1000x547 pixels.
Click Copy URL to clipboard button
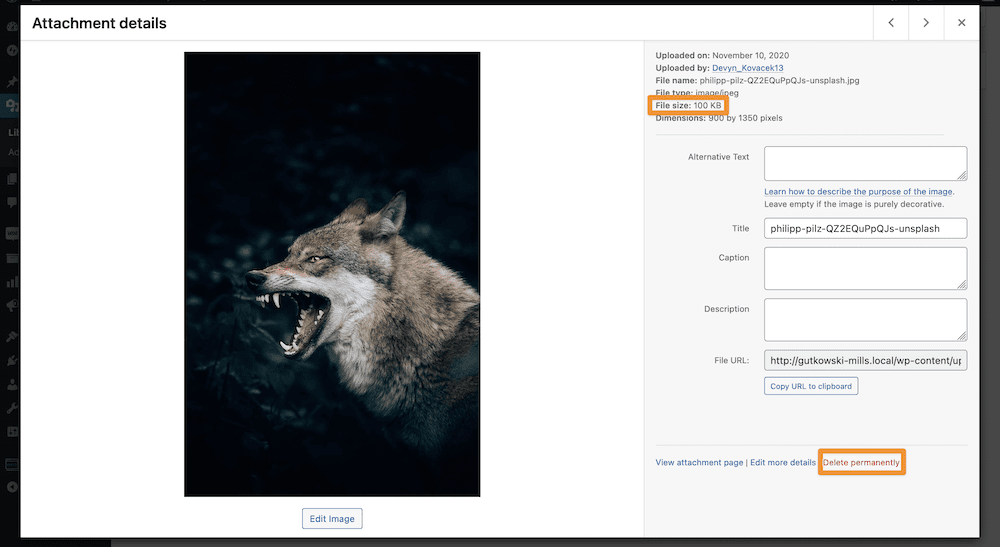(x=811, y=386)
